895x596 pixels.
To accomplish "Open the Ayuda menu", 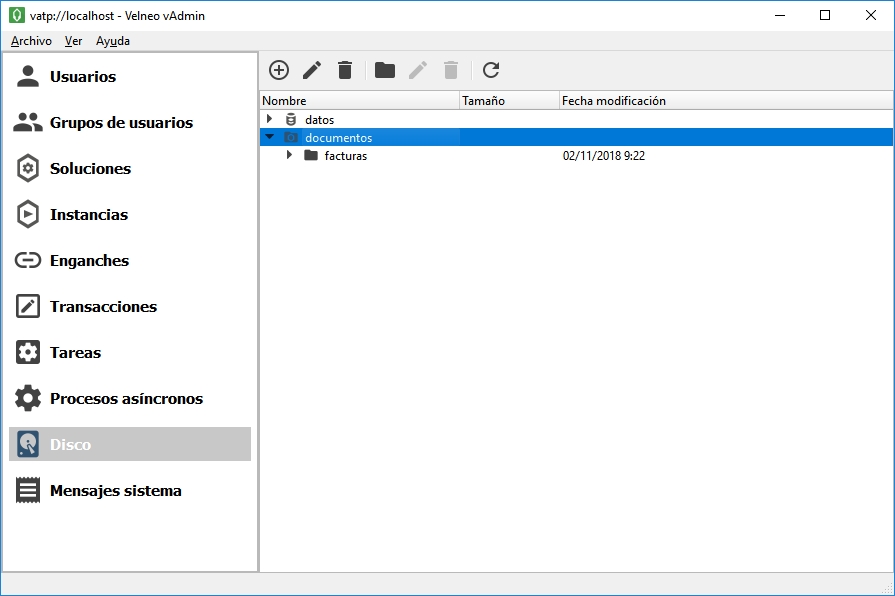I will 113,41.
